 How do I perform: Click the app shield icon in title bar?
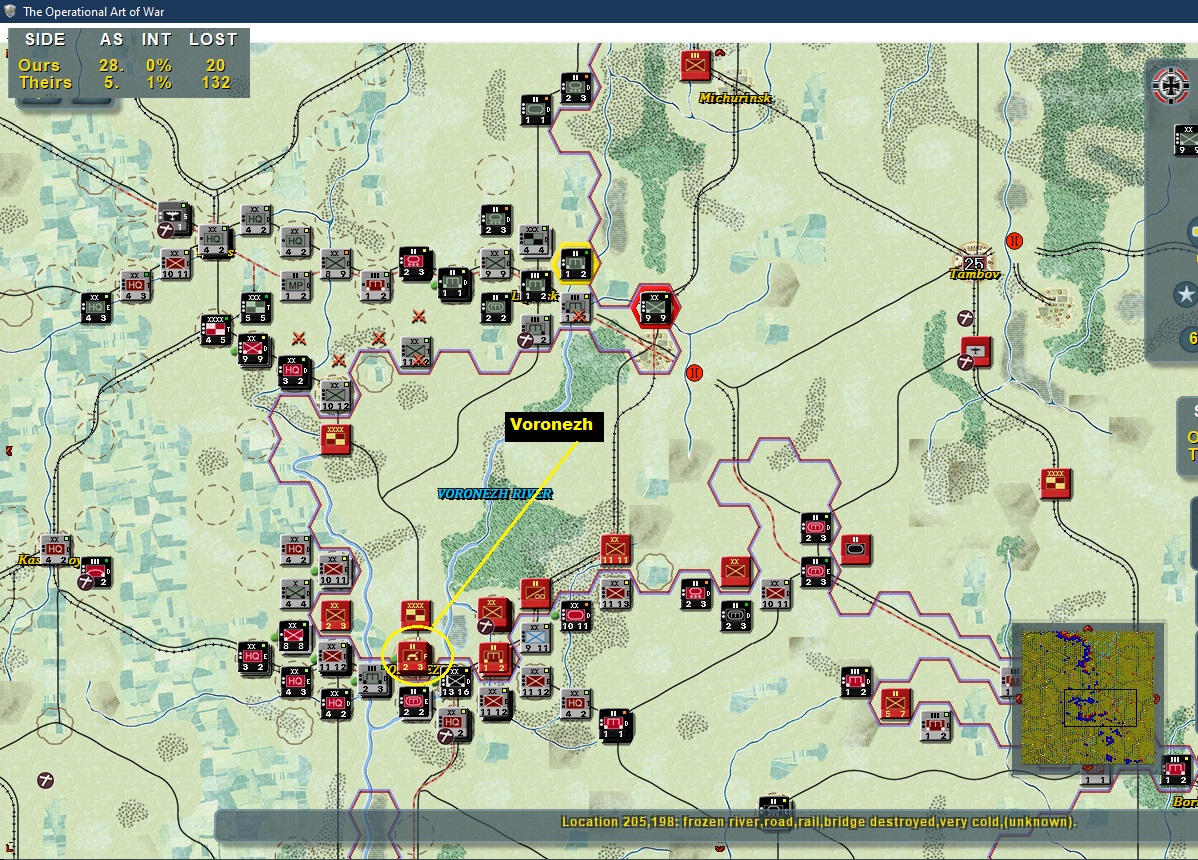coord(10,11)
